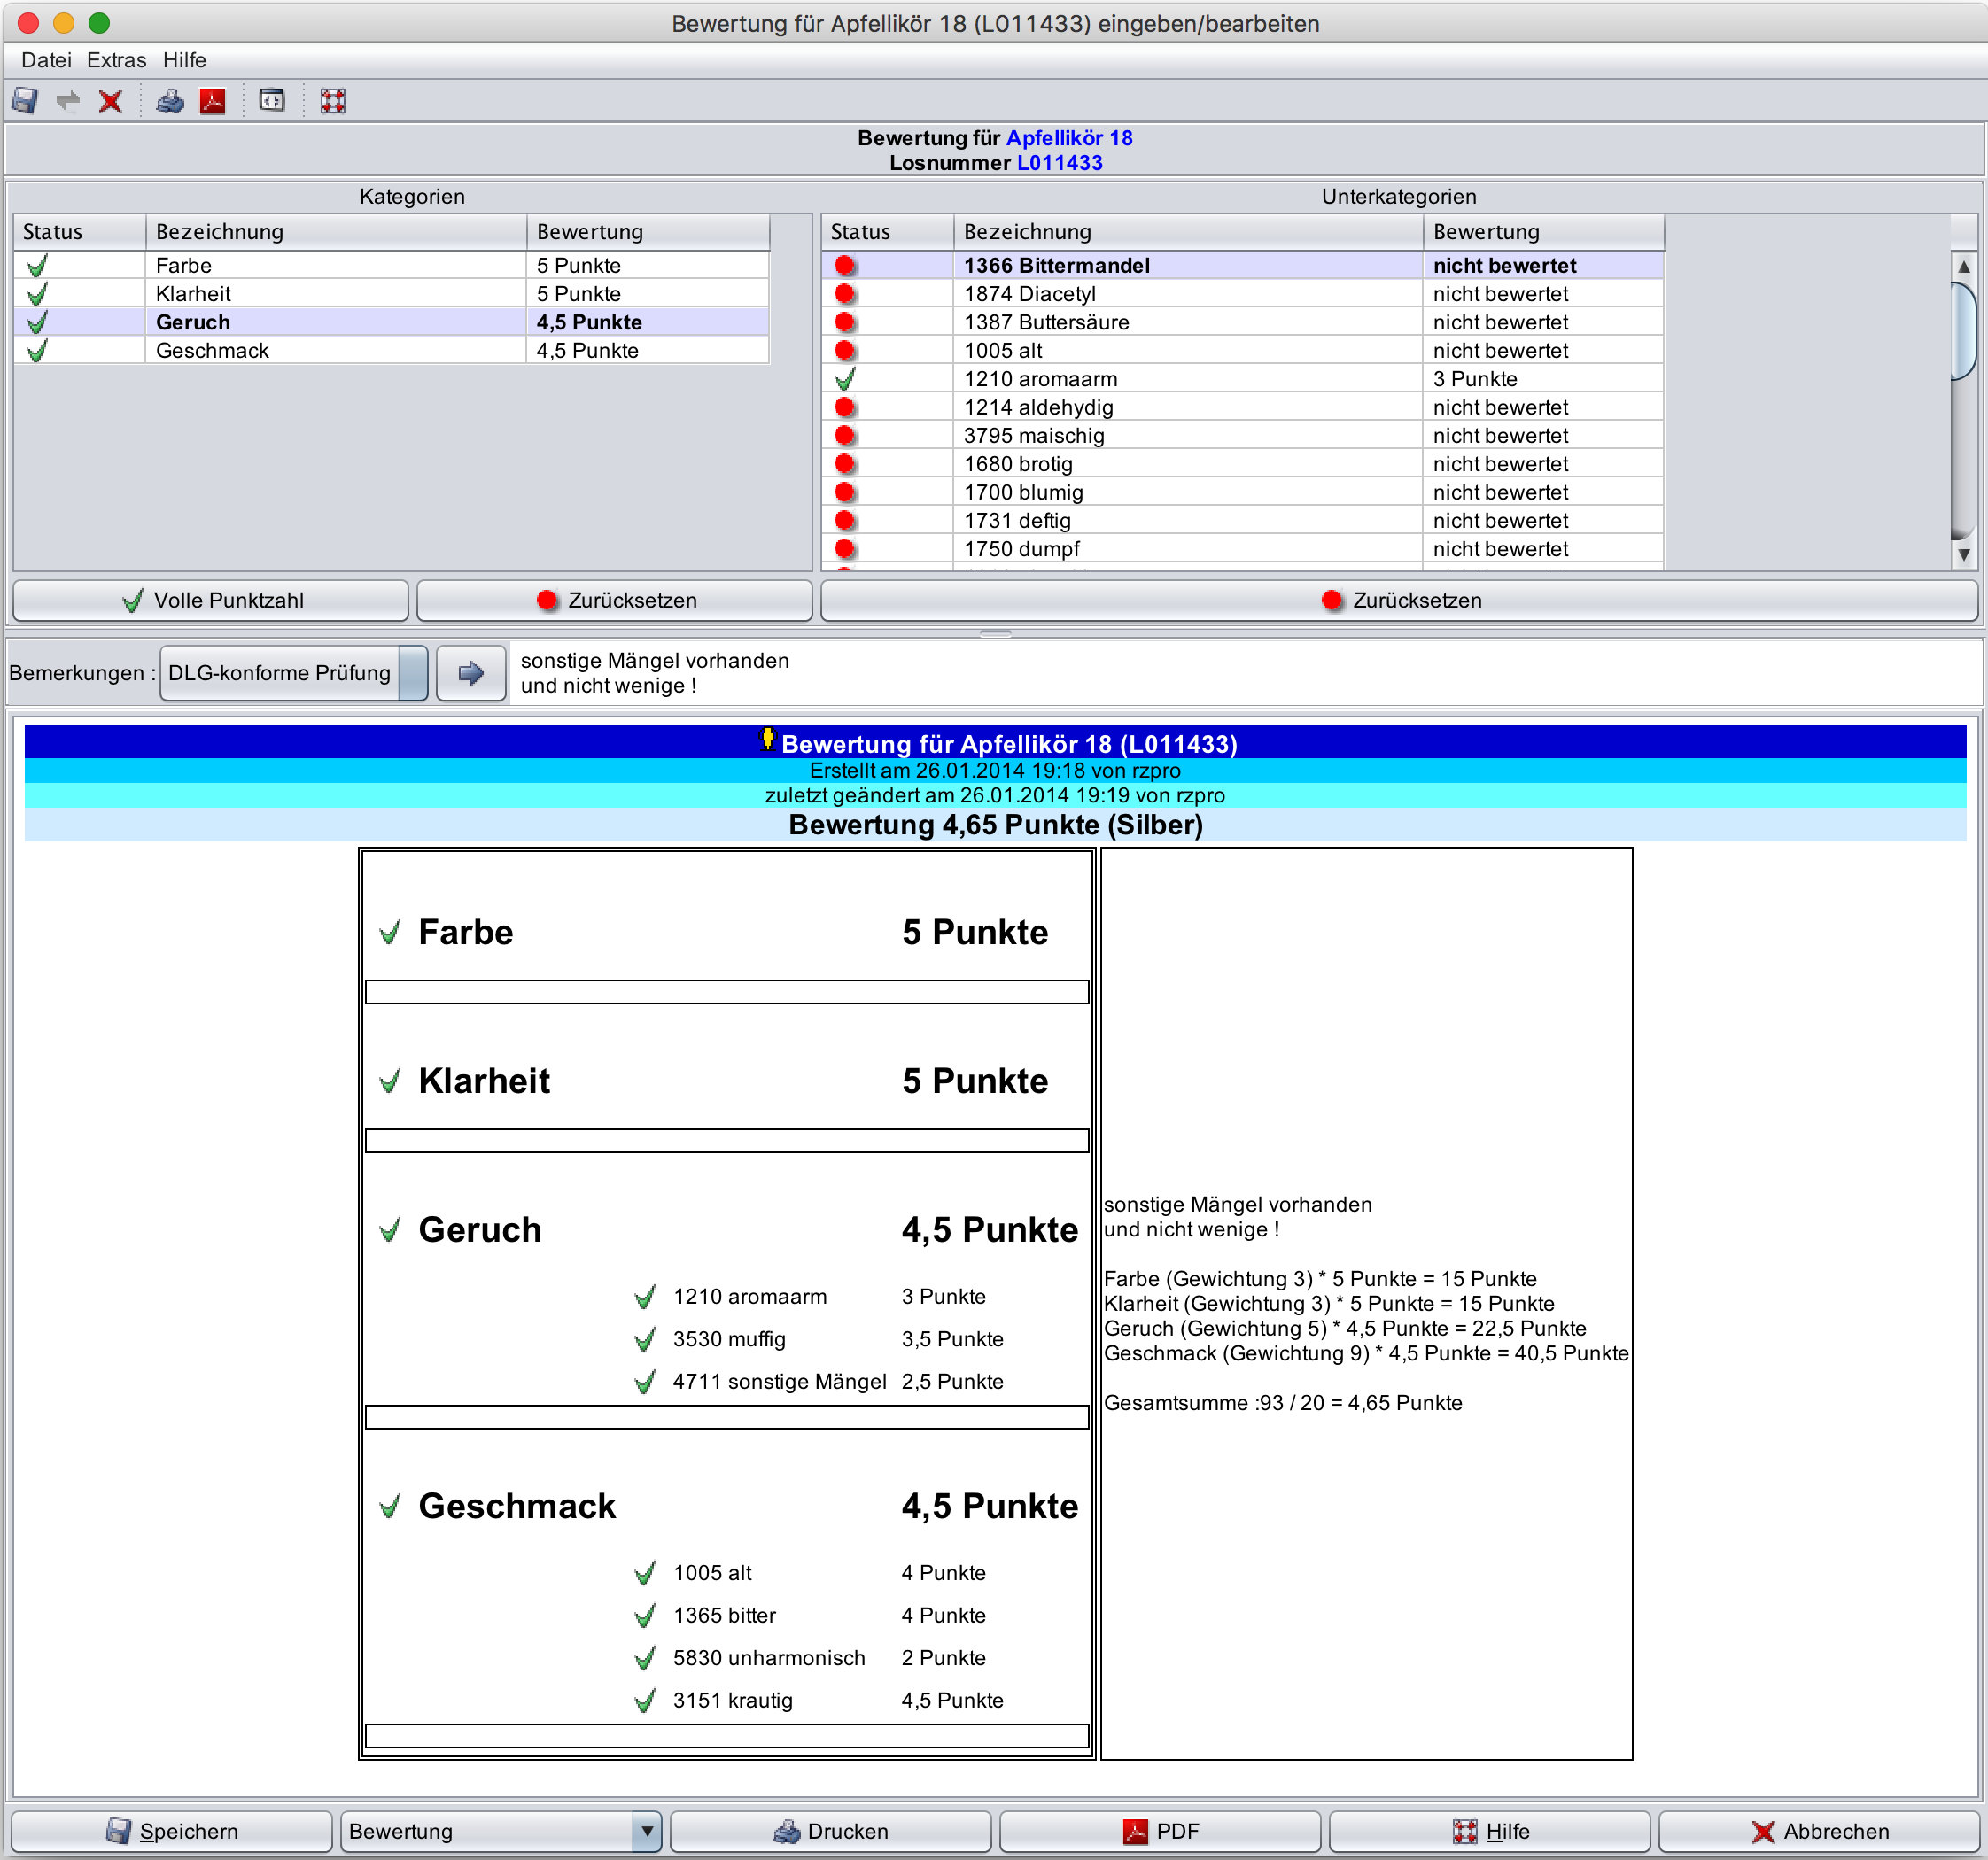The height and width of the screenshot is (1860, 1988).
Task: Open the Extras menu
Action: tap(116, 60)
